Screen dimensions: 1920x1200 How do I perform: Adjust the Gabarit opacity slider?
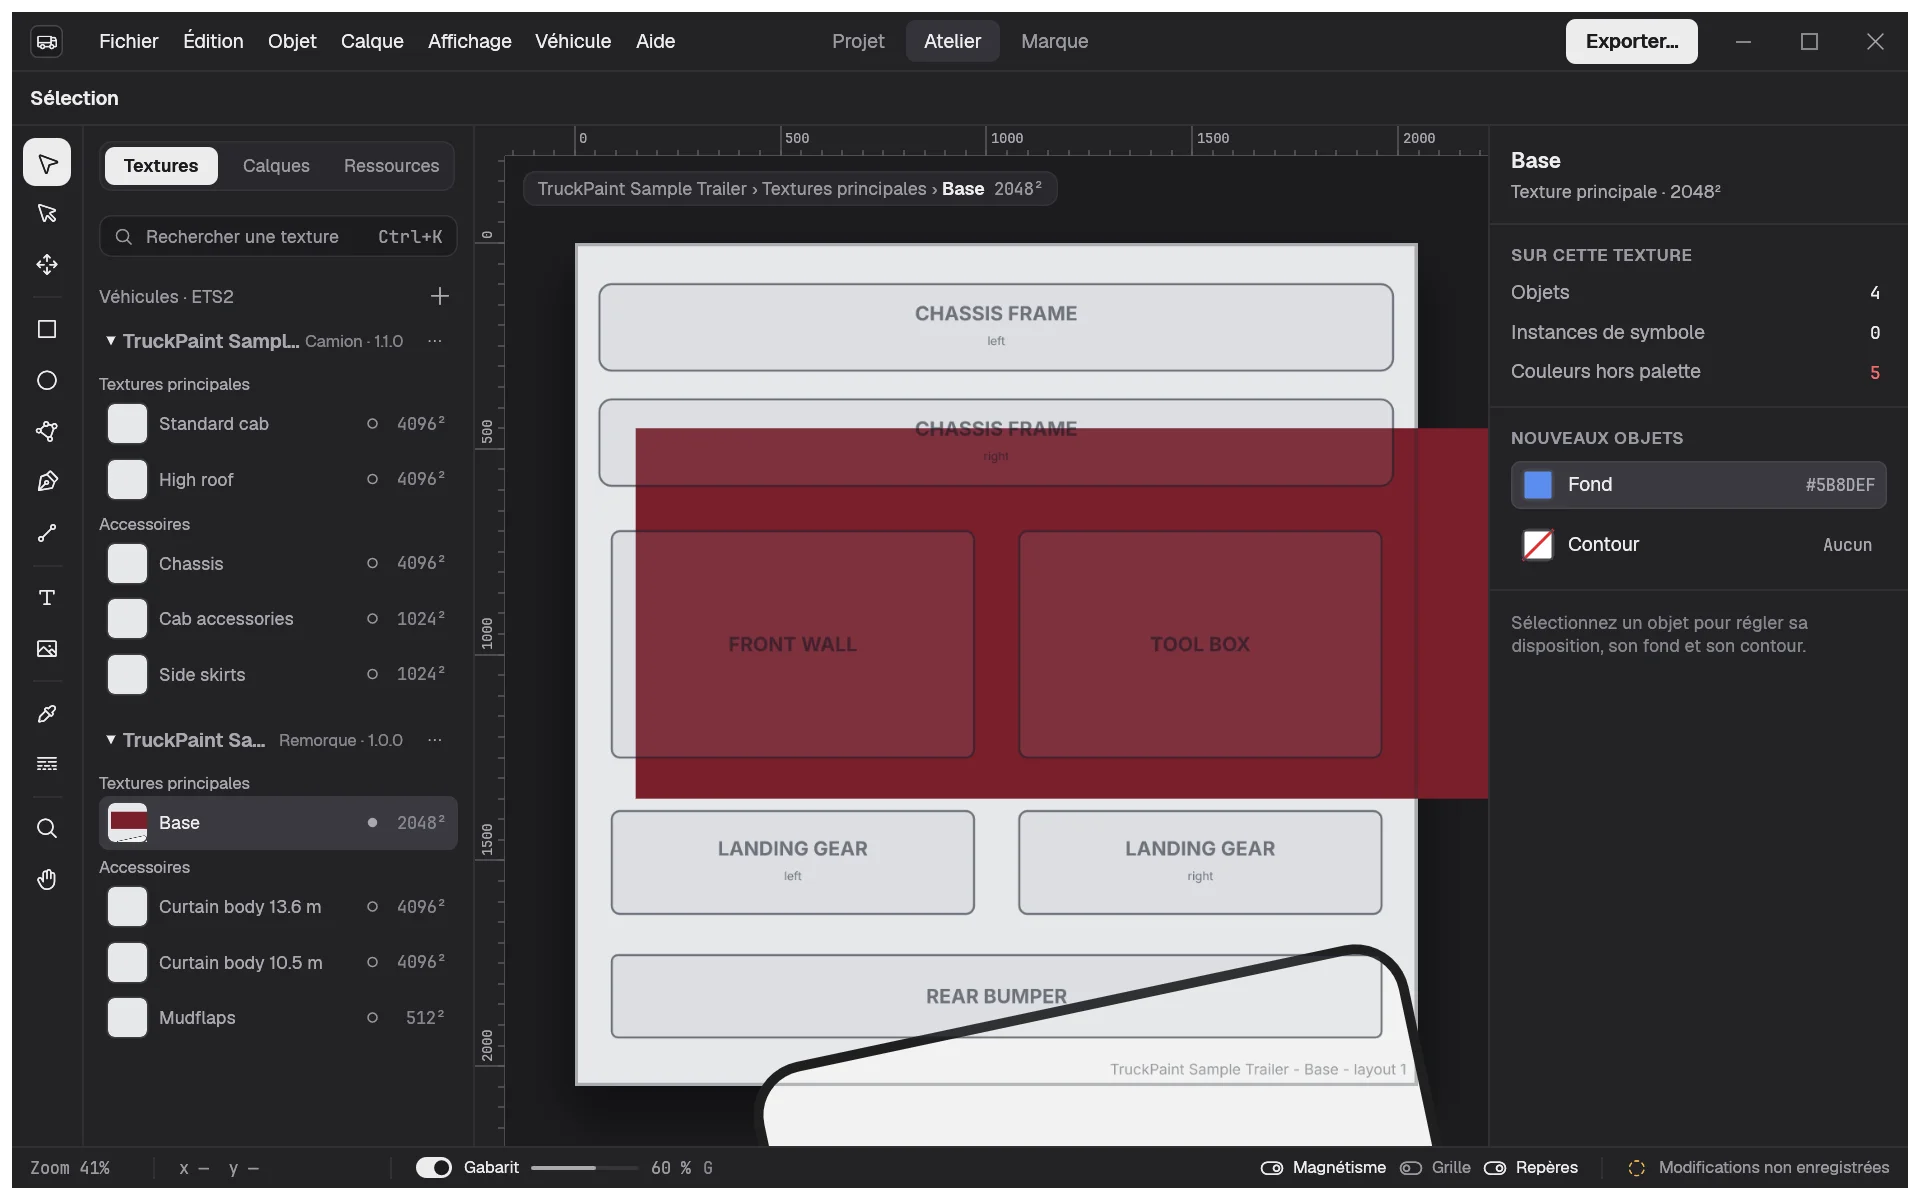pos(584,1167)
